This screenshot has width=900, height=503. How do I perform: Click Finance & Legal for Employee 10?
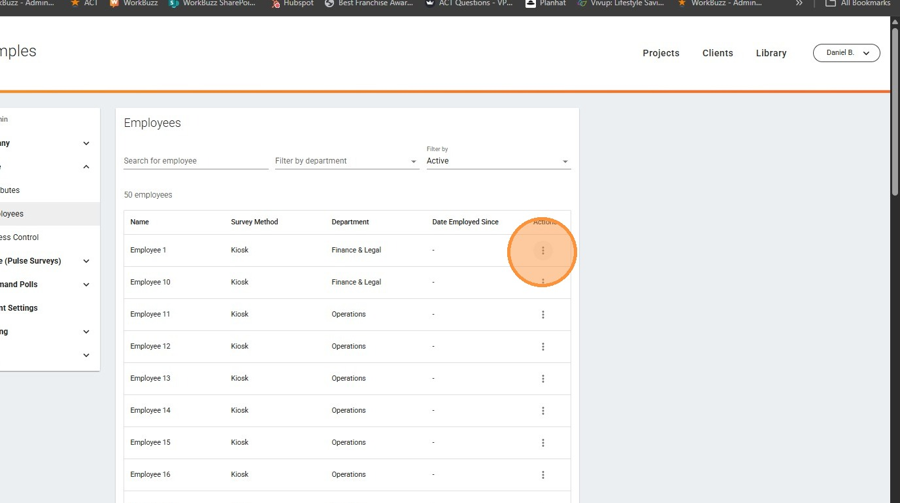(x=356, y=283)
